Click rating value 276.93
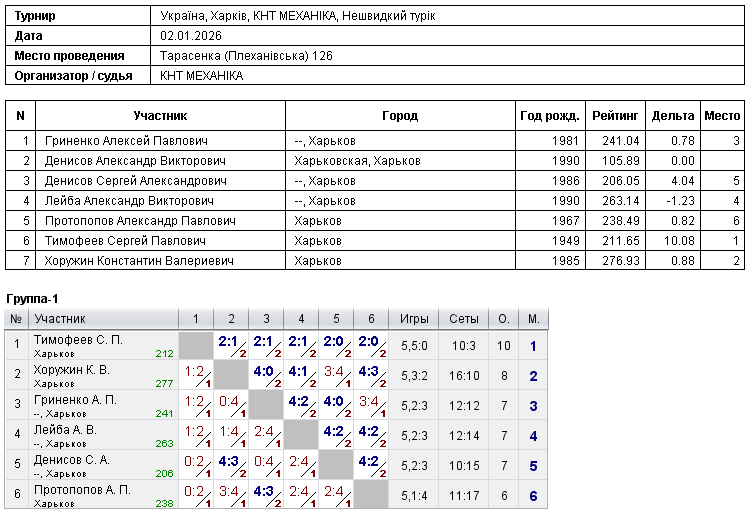Image resolution: width=750 pixels, height=514 pixels. (x=621, y=261)
